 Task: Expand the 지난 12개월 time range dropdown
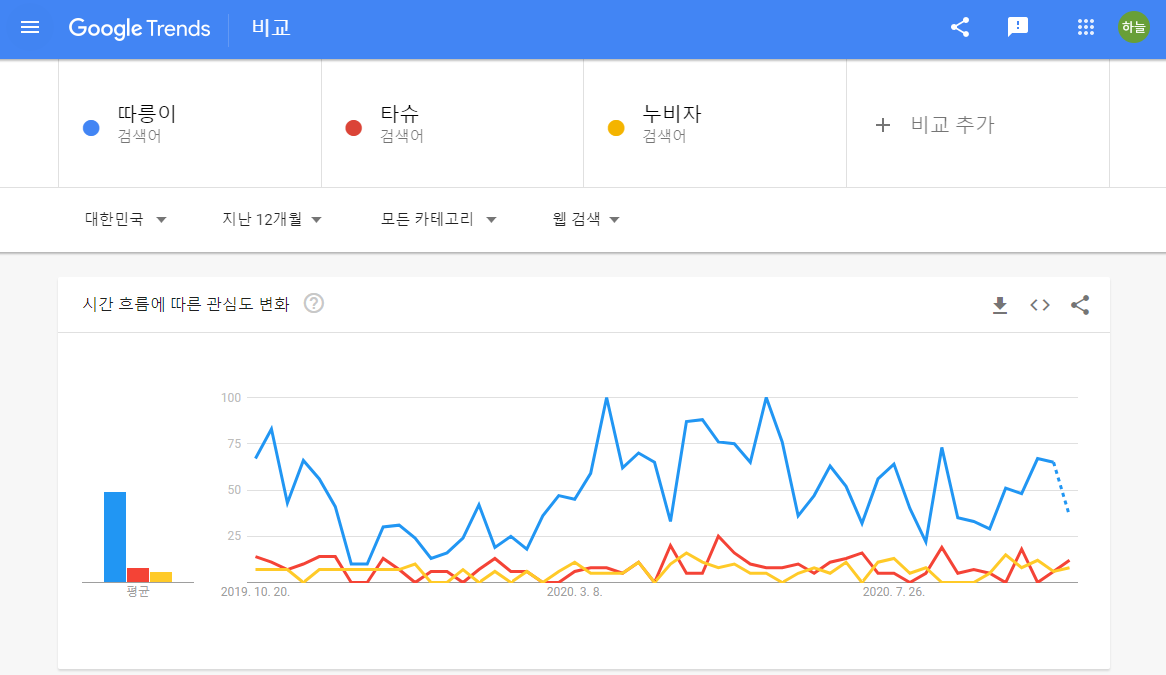coord(270,219)
